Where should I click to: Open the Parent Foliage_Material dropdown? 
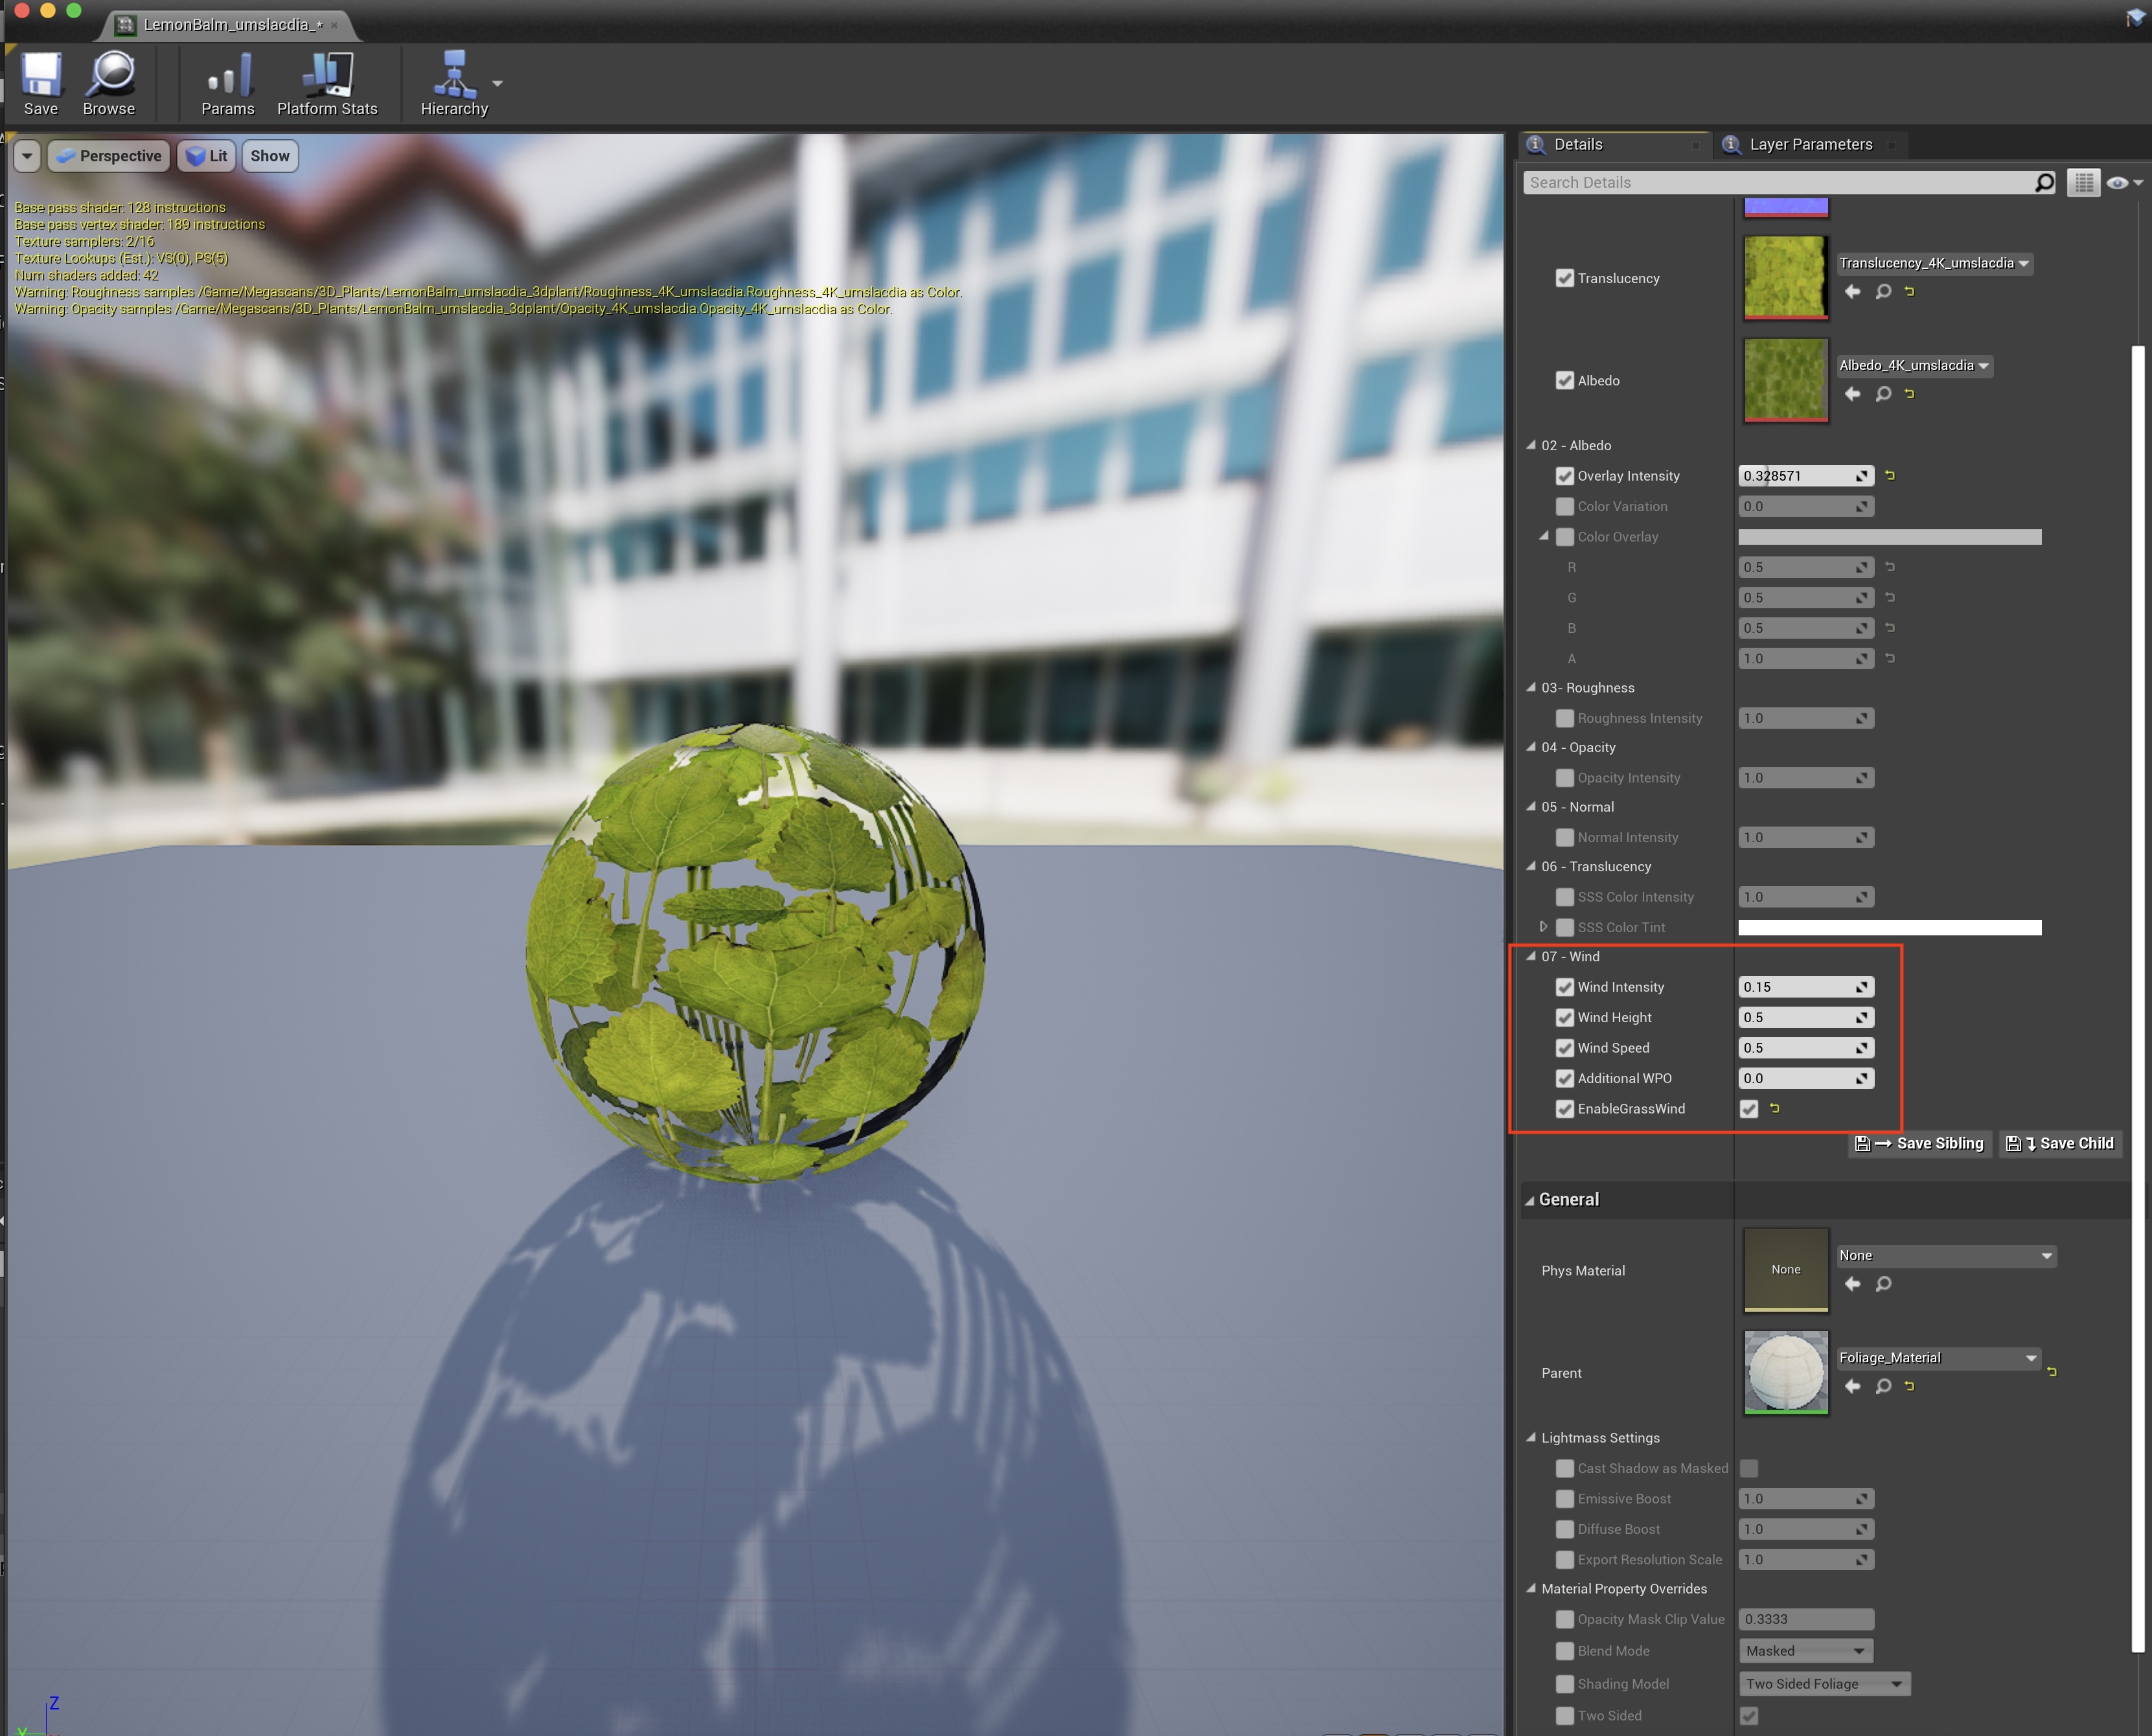point(1938,1358)
